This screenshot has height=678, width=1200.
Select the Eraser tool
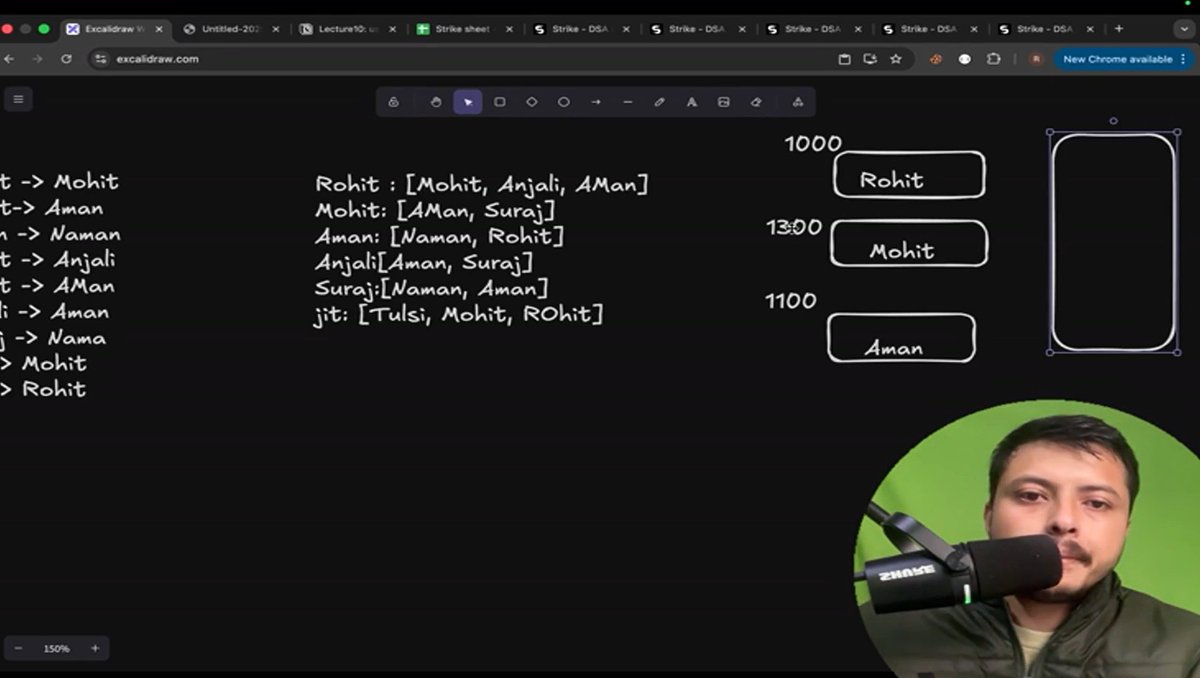coord(756,102)
